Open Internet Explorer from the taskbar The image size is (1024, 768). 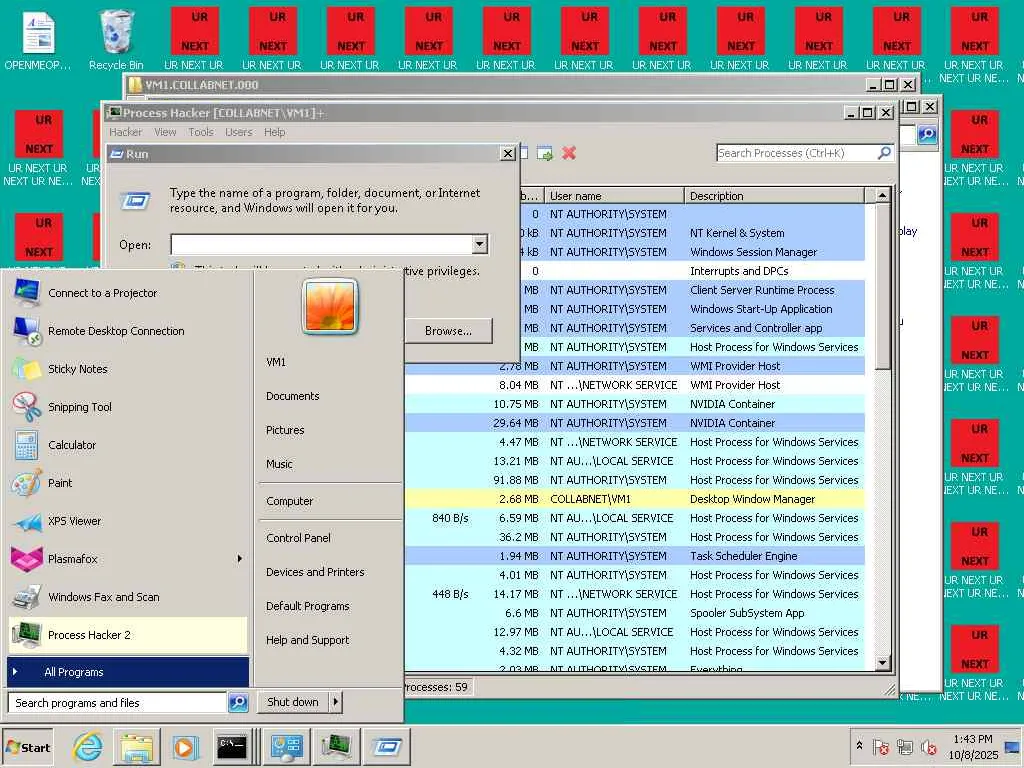(87, 747)
